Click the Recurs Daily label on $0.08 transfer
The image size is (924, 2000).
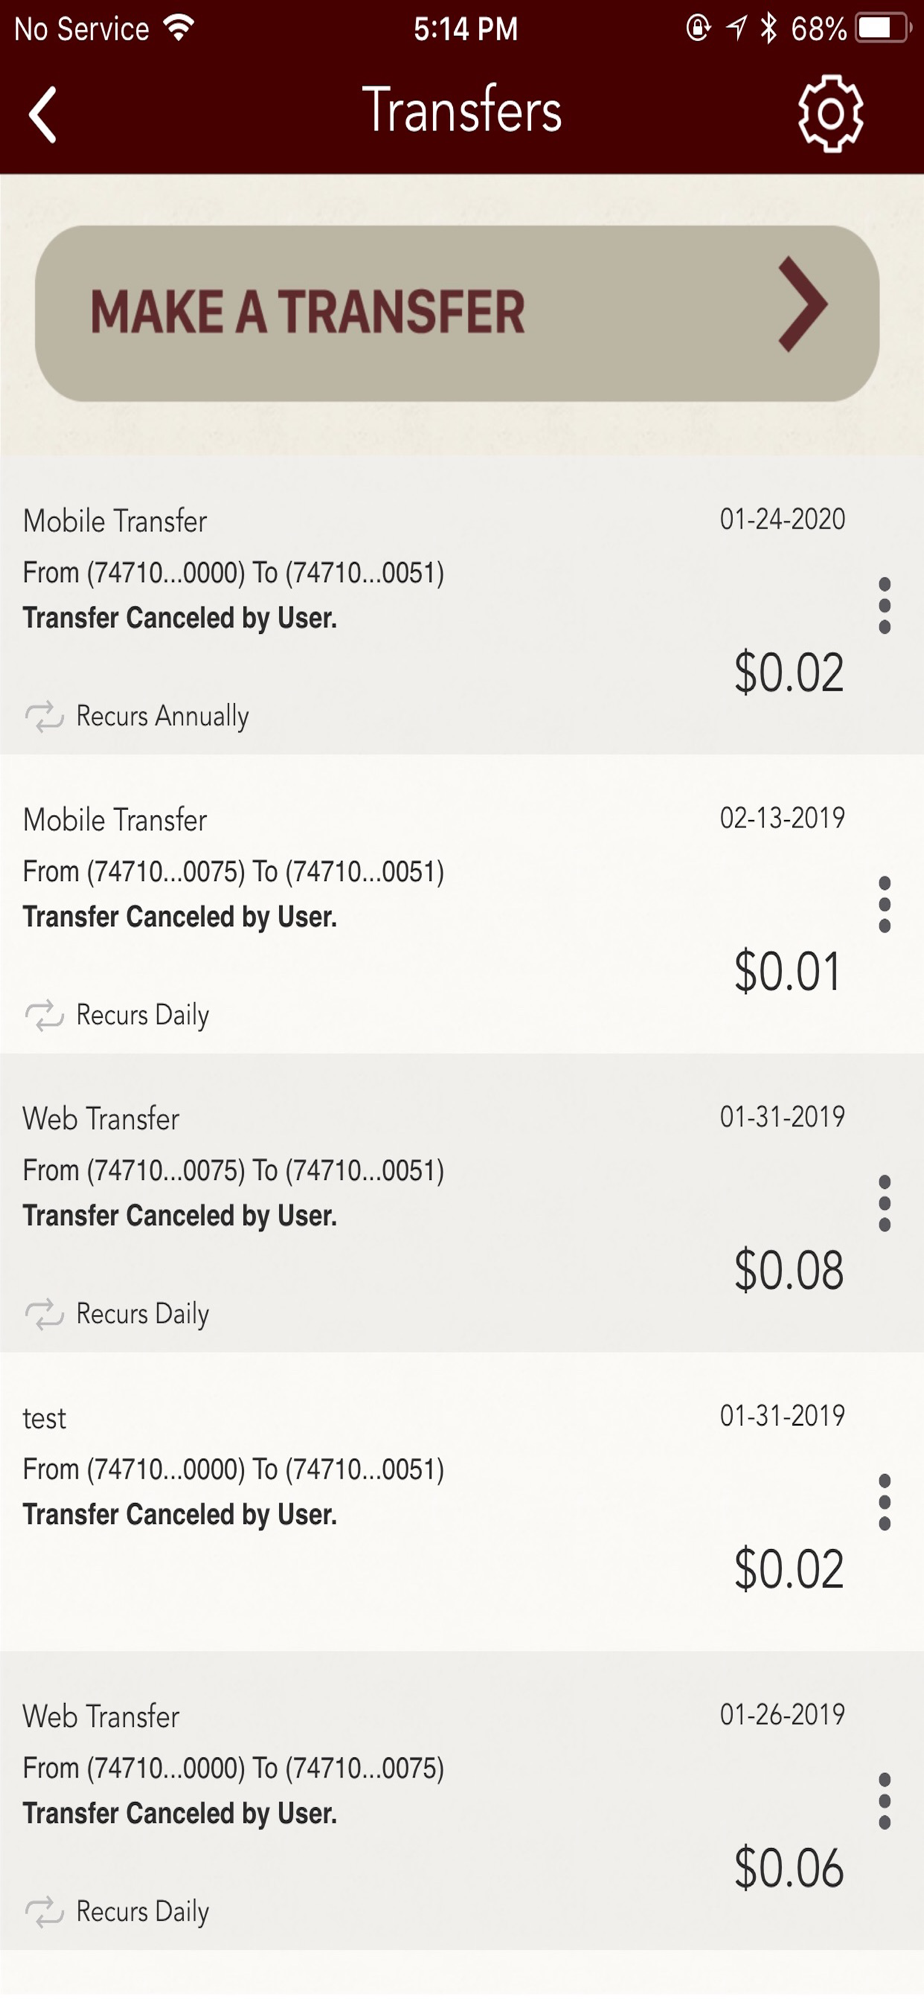(143, 1314)
